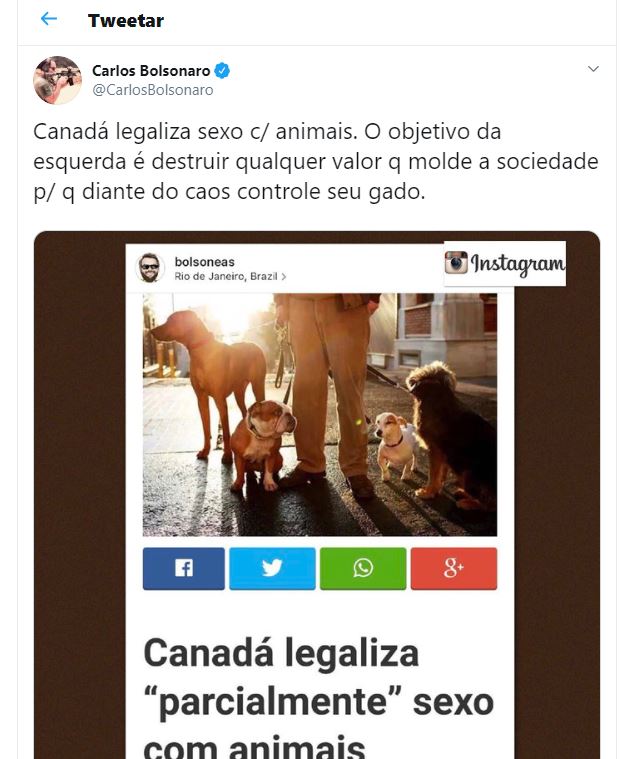Click the chevron next to Brazil location

pyautogui.click(x=284, y=276)
